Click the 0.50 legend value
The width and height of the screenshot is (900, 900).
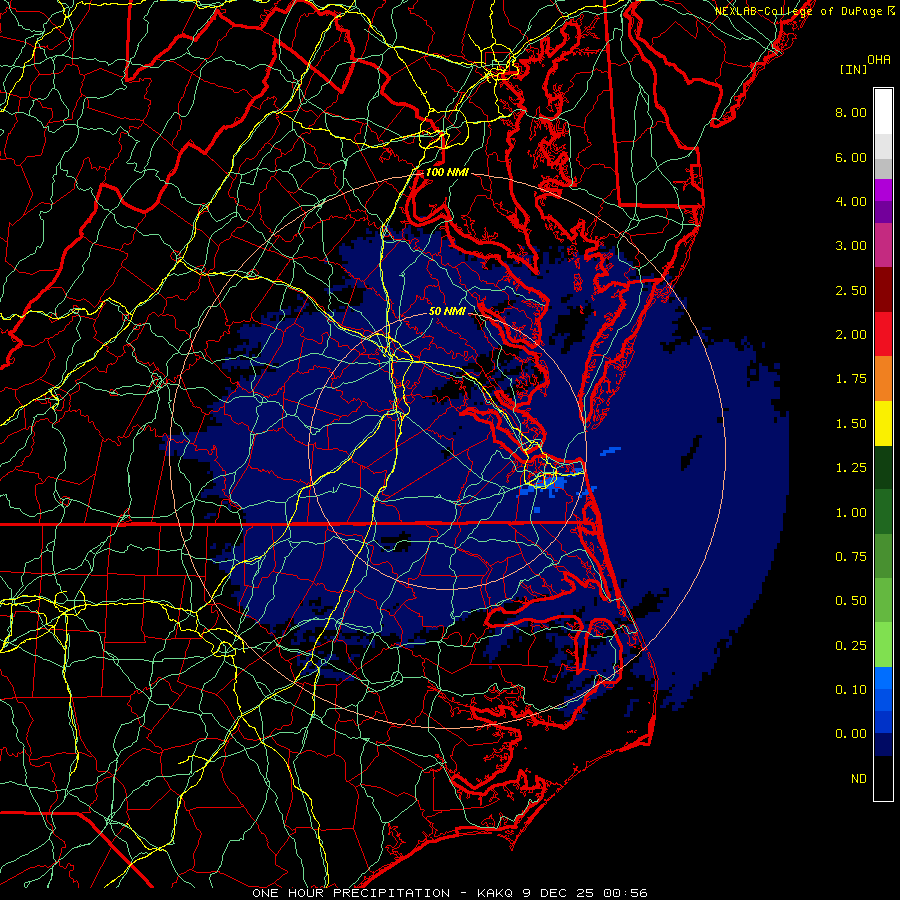click(851, 601)
